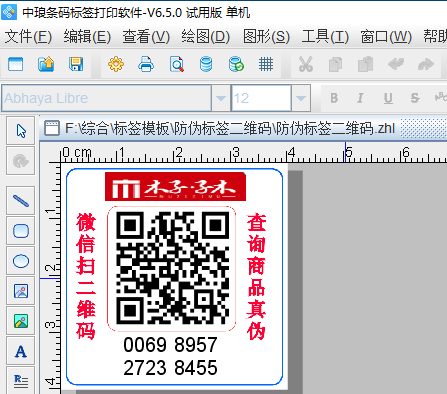Open the 窗口(W) menu

click(386, 36)
